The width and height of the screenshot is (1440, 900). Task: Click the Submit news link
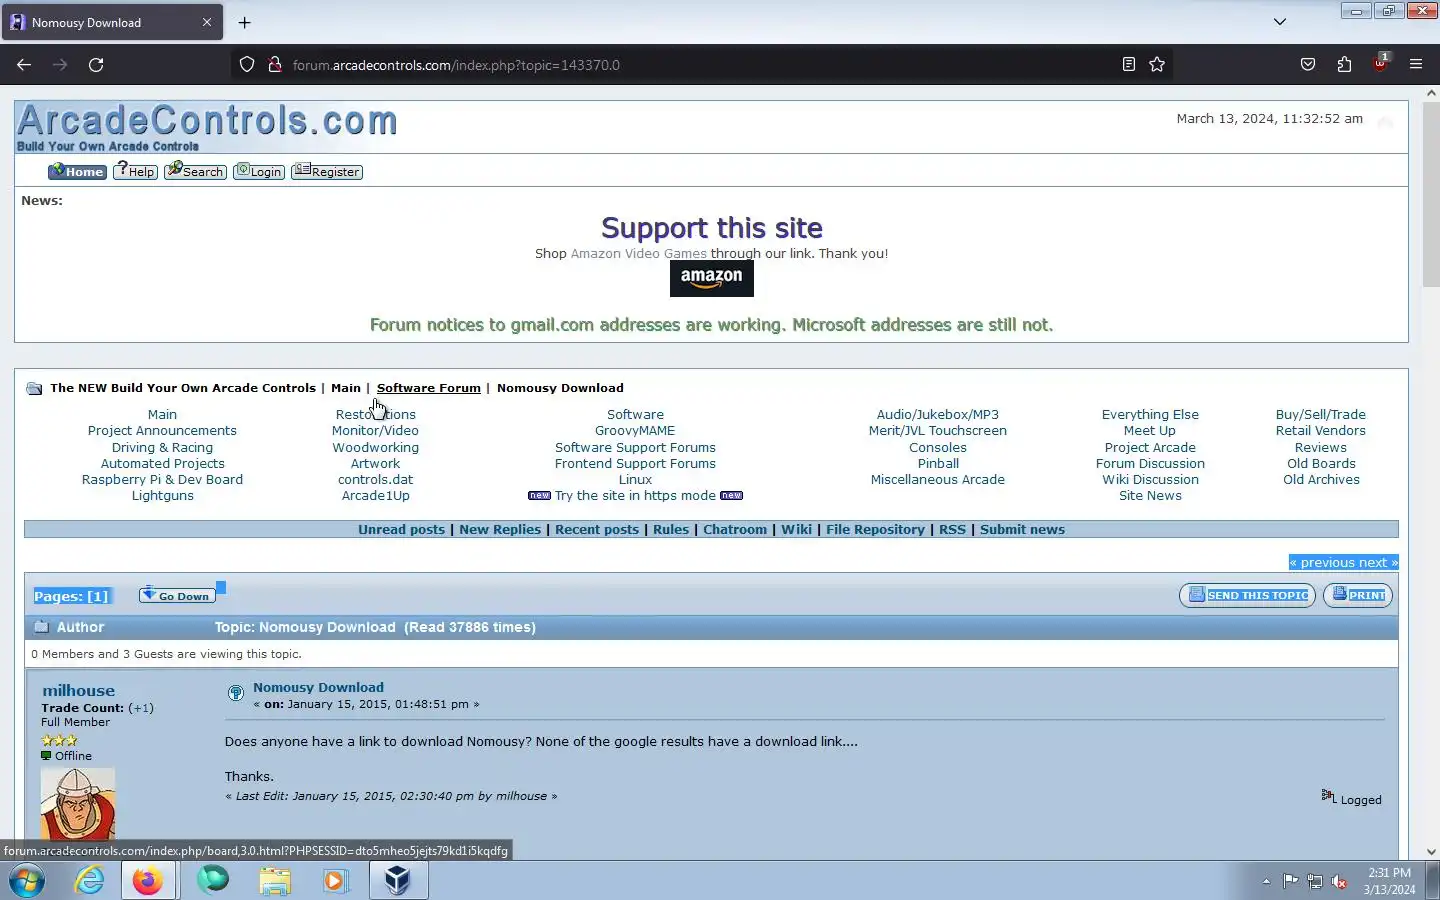(1022, 529)
